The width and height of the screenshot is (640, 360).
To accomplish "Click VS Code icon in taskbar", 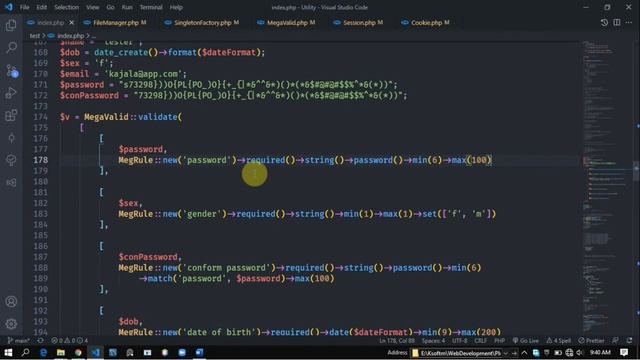I will pyautogui.click(x=96, y=352).
